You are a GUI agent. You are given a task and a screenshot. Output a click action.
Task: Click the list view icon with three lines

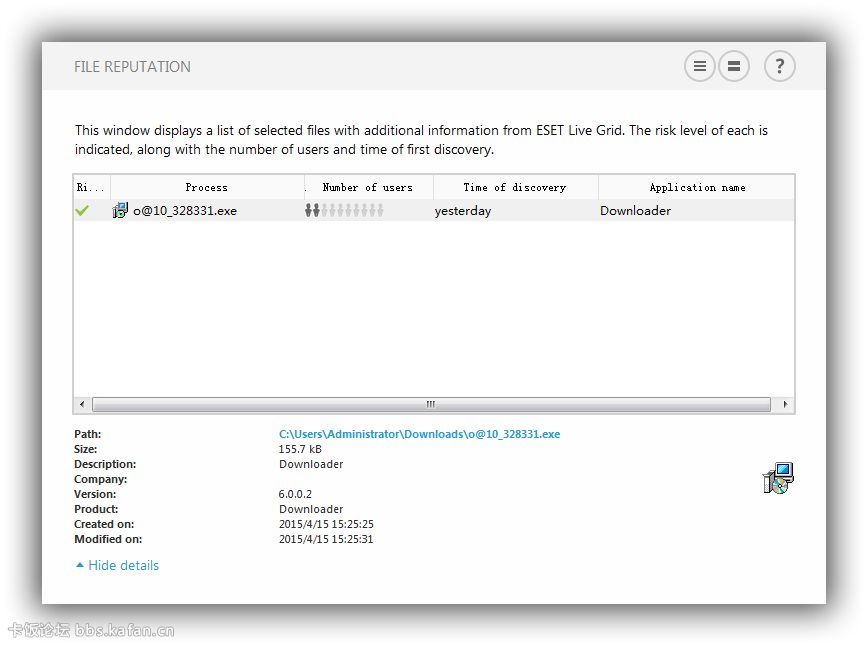(x=700, y=66)
